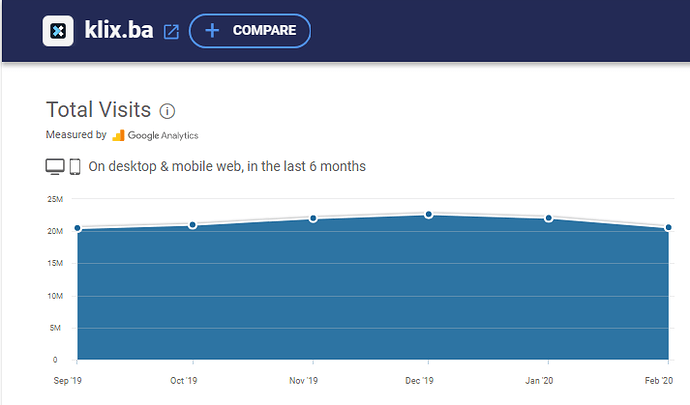The height and width of the screenshot is (405, 690).
Task: Select the desktop monitor icon
Action: coord(55,166)
